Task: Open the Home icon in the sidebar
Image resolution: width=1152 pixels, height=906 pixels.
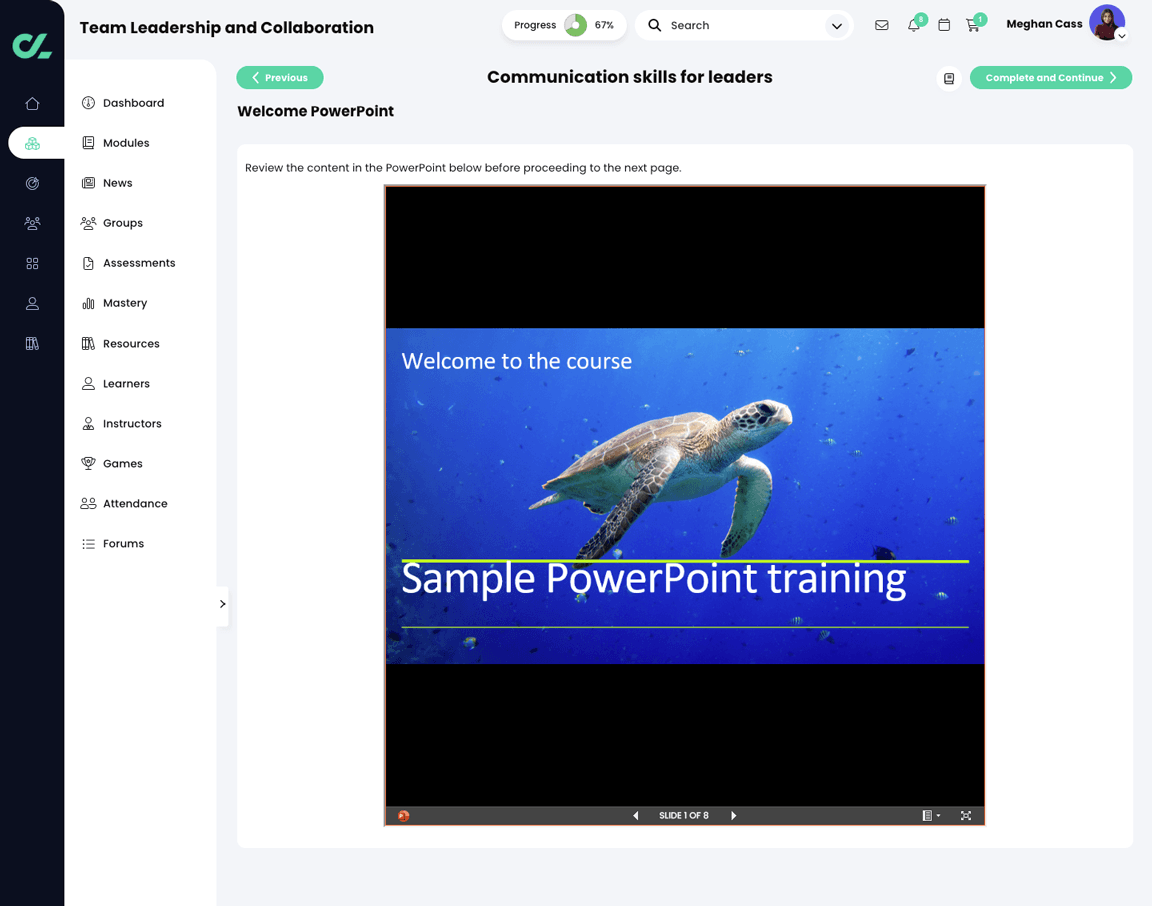Action: click(x=32, y=103)
